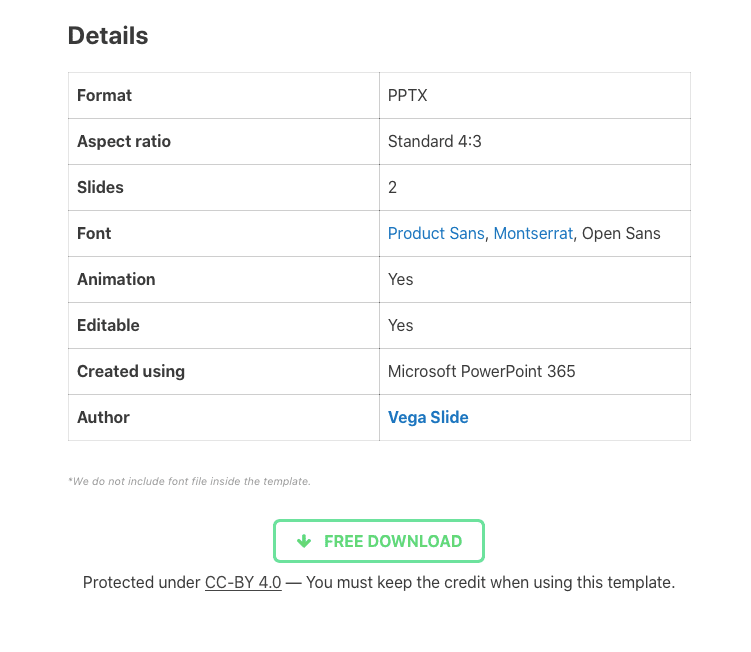The height and width of the screenshot is (652, 751).
Task: Click the Standard 4:3 value cell
Action: (x=535, y=141)
